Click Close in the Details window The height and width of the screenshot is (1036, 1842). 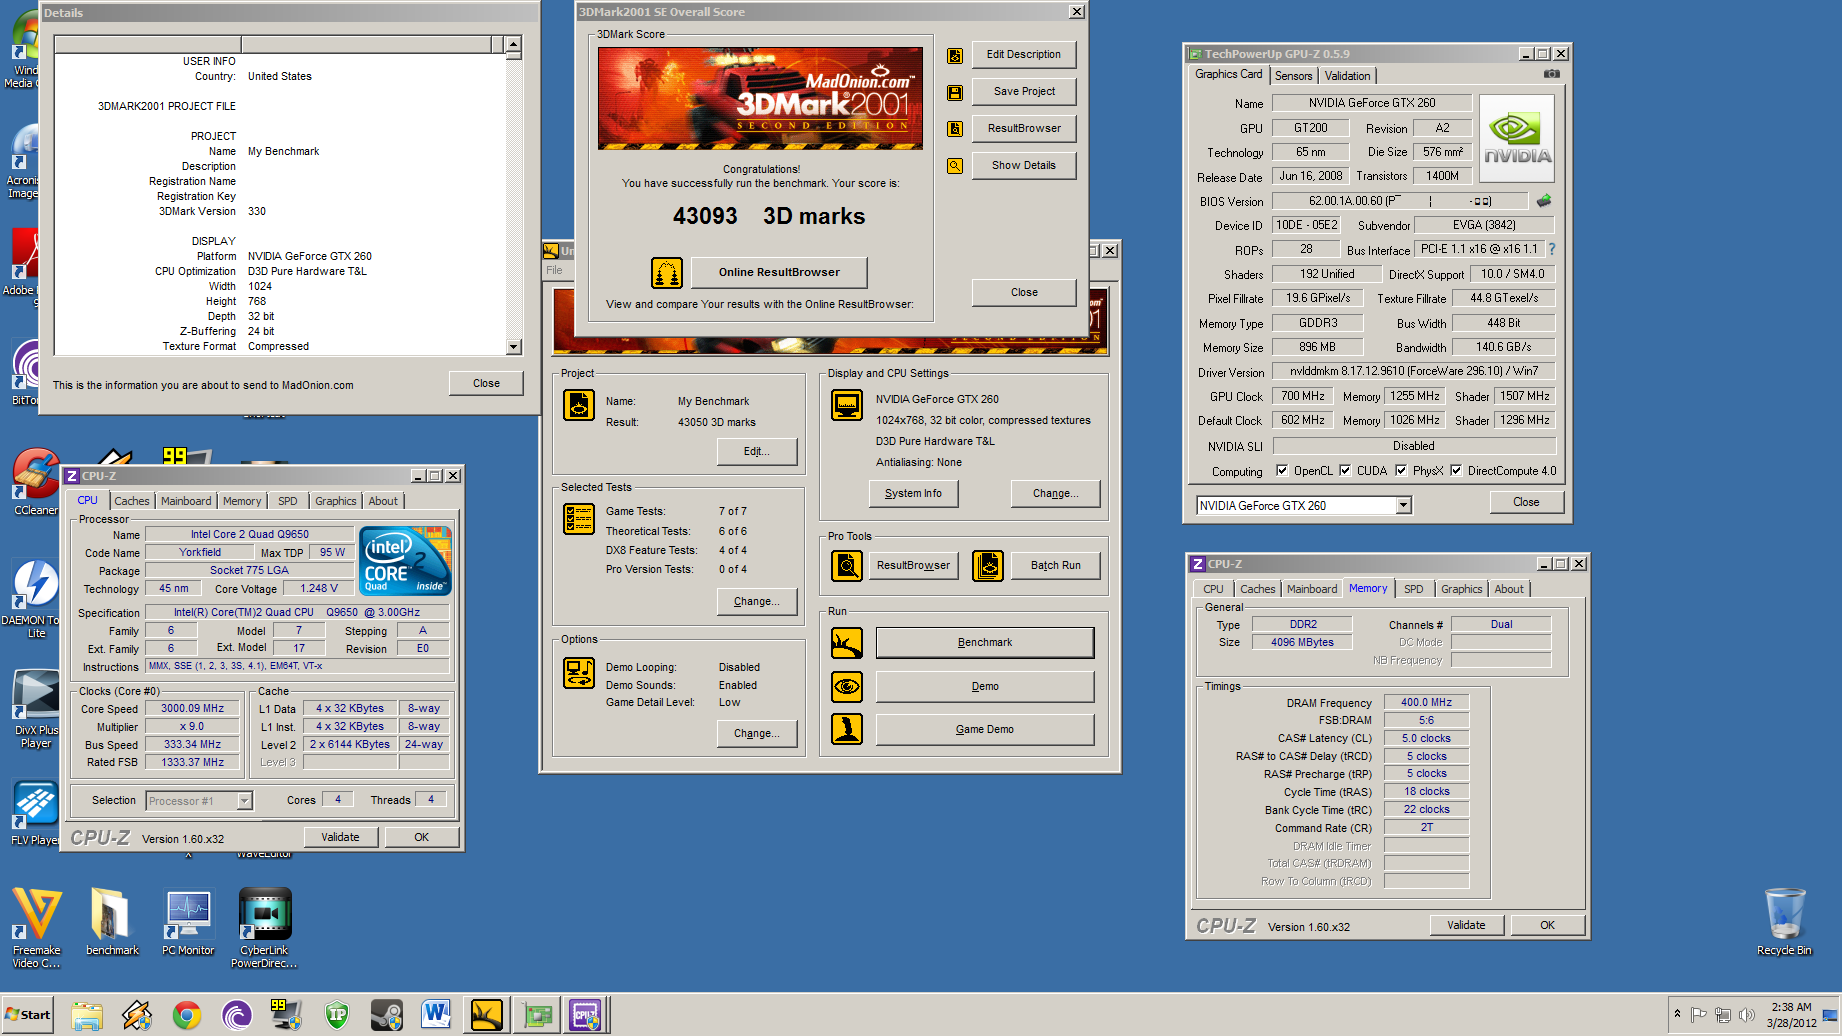(x=486, y=384)
